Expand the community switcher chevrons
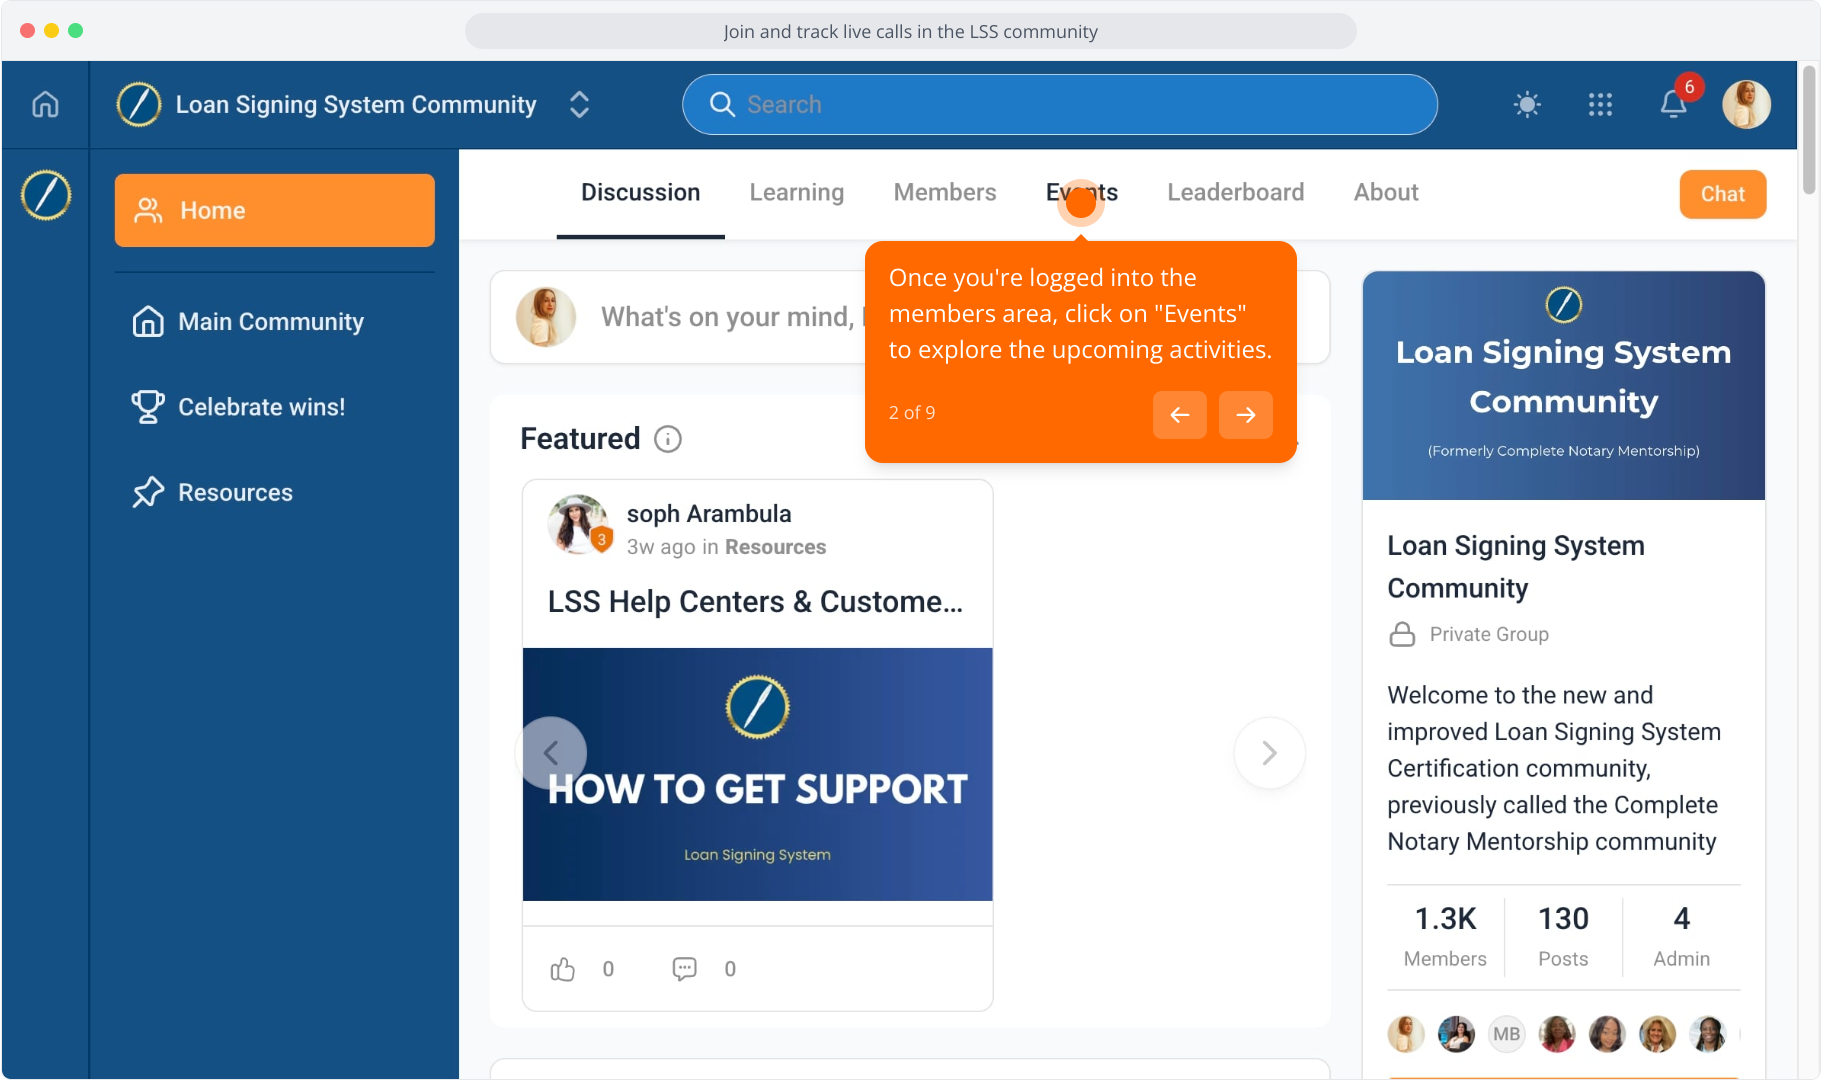This screenshot has height=1080, width=1822. click(579, 104)
